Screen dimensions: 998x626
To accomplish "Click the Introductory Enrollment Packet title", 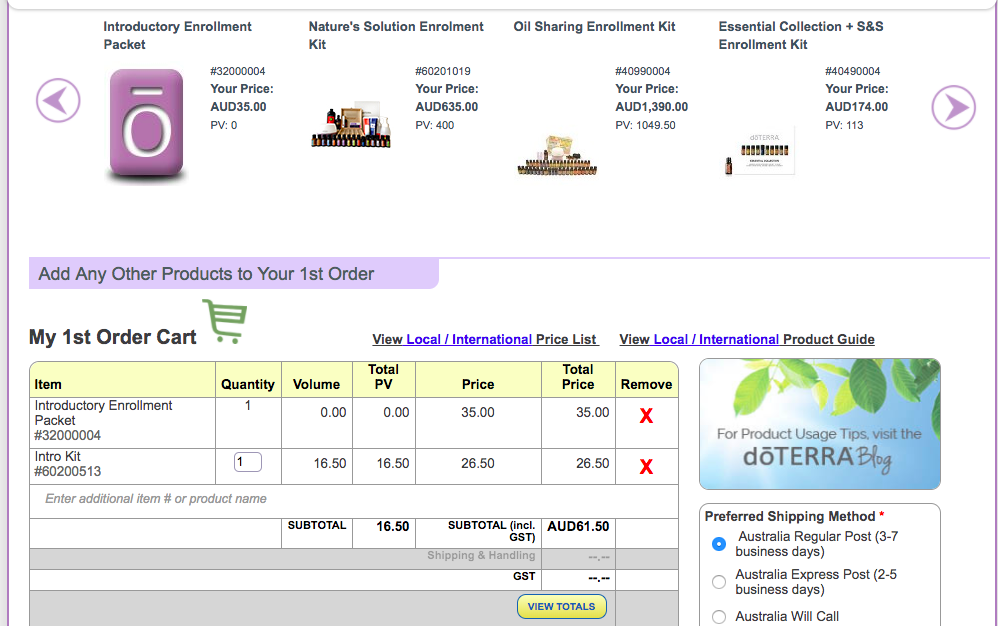I will [178, 36].
